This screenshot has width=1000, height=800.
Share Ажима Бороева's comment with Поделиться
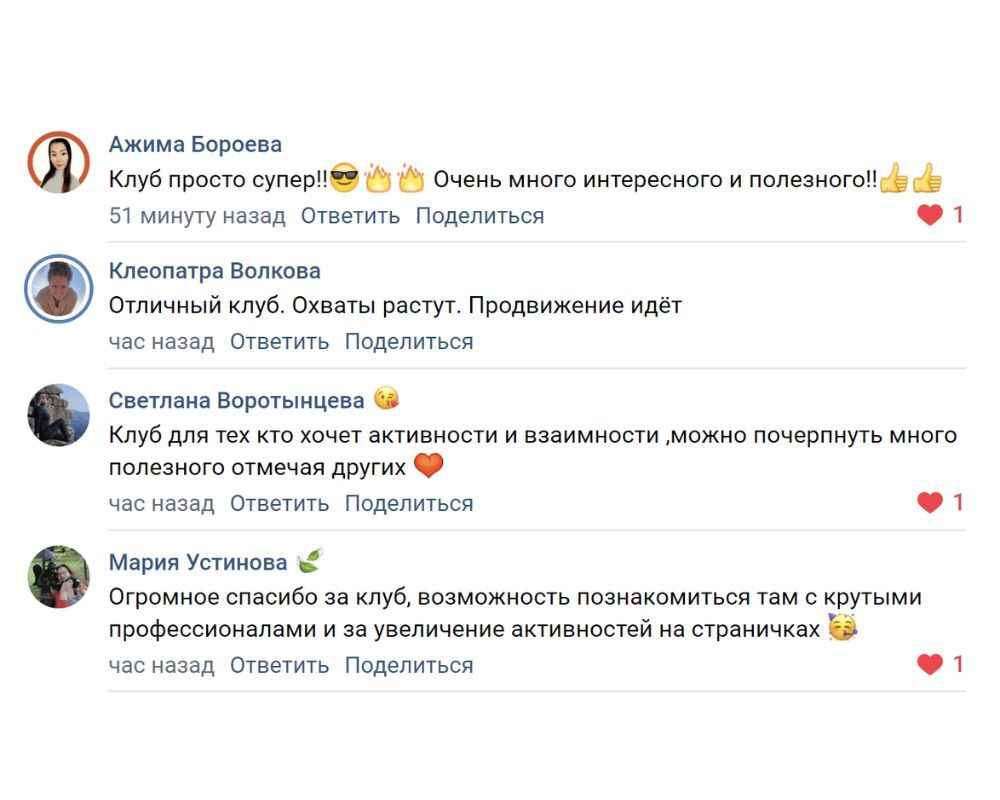480,215
